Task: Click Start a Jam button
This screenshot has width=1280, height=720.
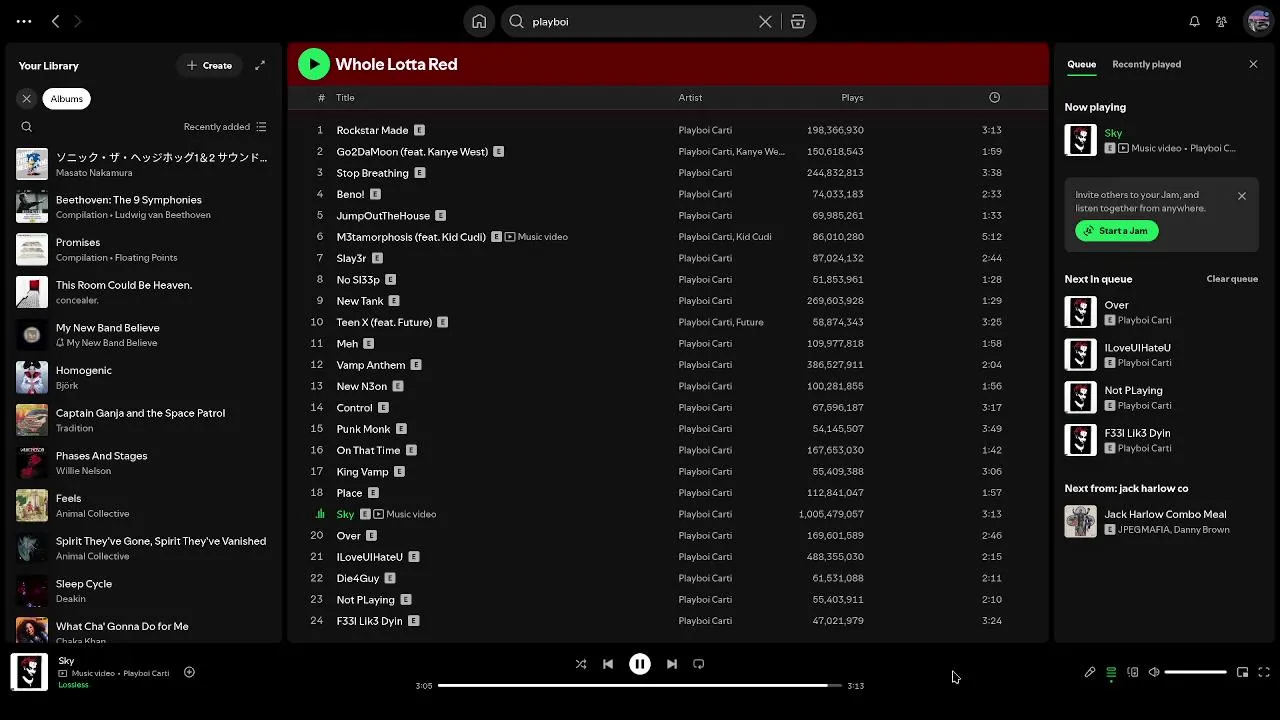Action: click(x=1117, y=230)
